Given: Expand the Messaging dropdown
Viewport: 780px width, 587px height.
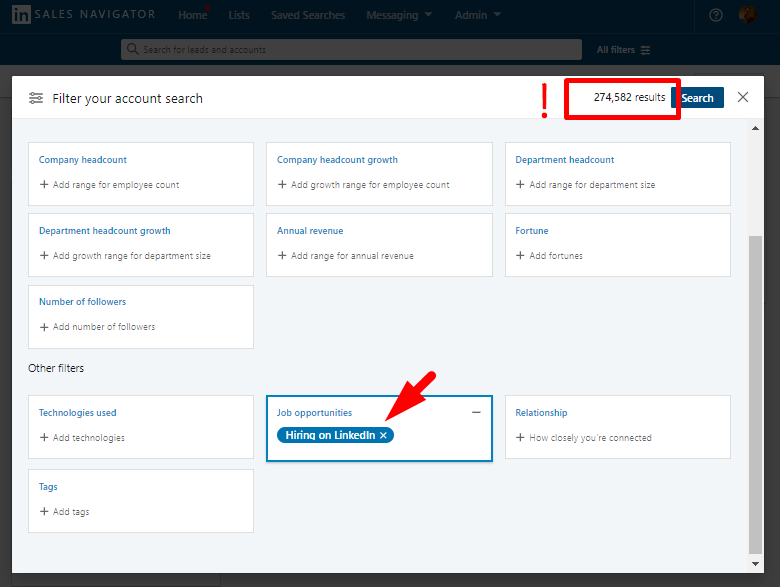Looking at the screenshot, I should pyautogui.click(x=399, y=15).
